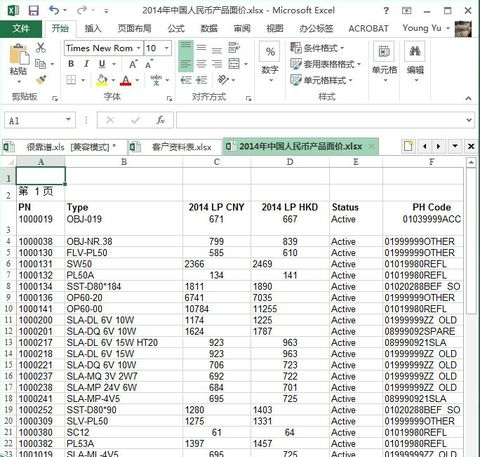Toggle align text right
This screenshot has height=457, width=480.
coord(217,64)
